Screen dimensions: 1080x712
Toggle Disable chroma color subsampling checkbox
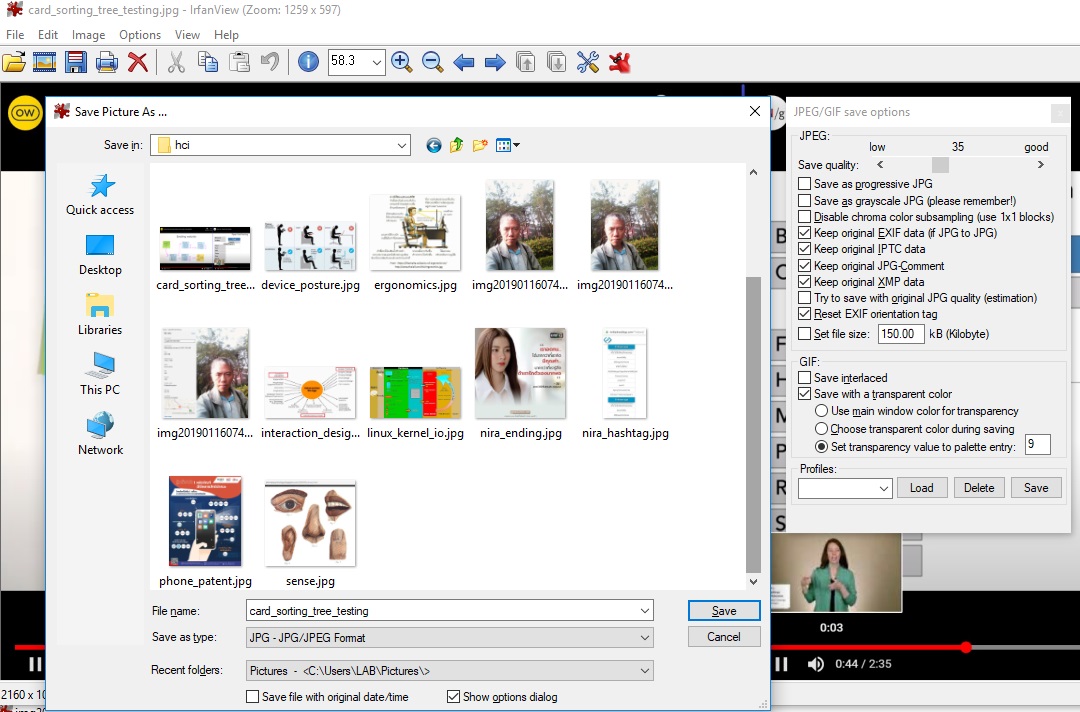coord(804,217)
